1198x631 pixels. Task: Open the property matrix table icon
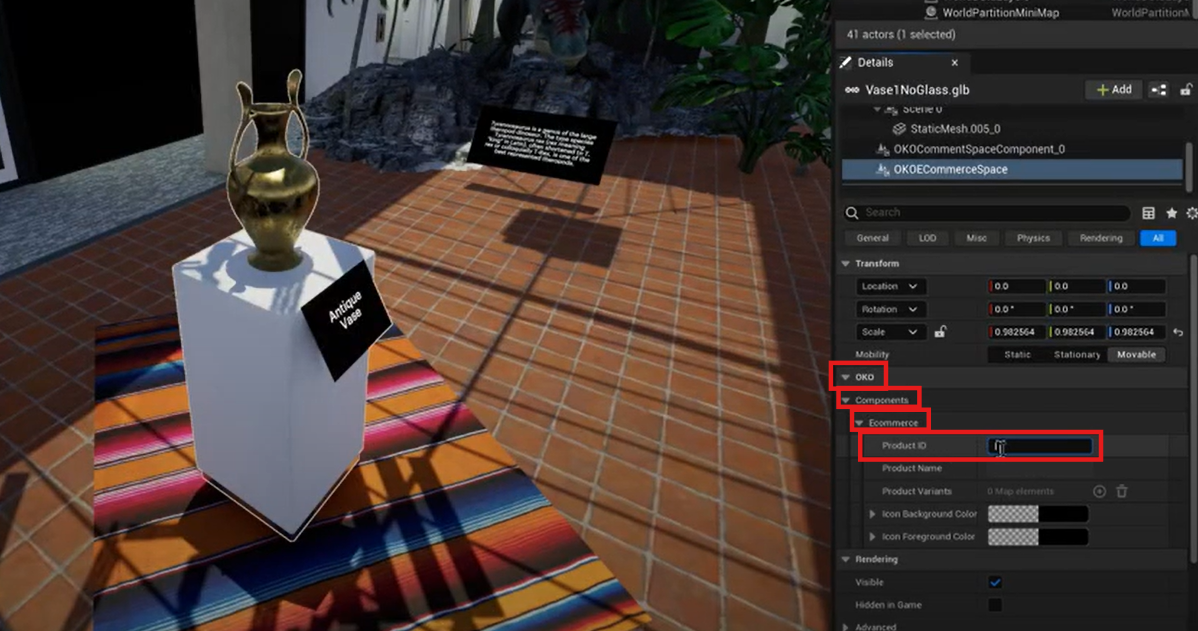click(1148, 213)
